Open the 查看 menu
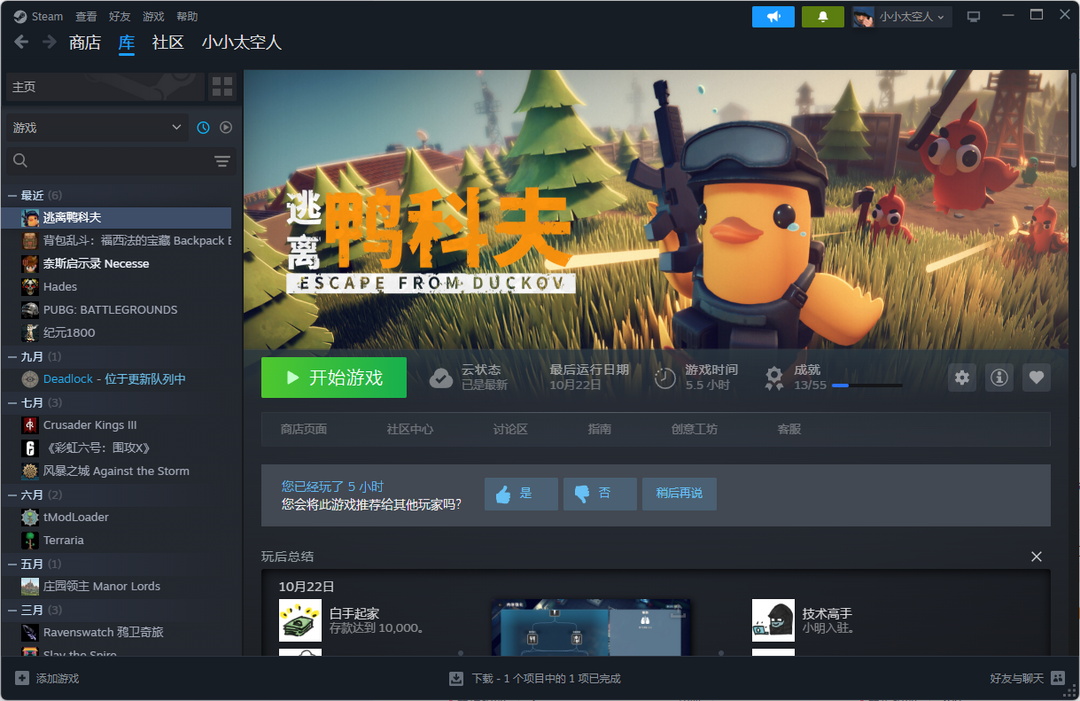 (x=86, y=17)
